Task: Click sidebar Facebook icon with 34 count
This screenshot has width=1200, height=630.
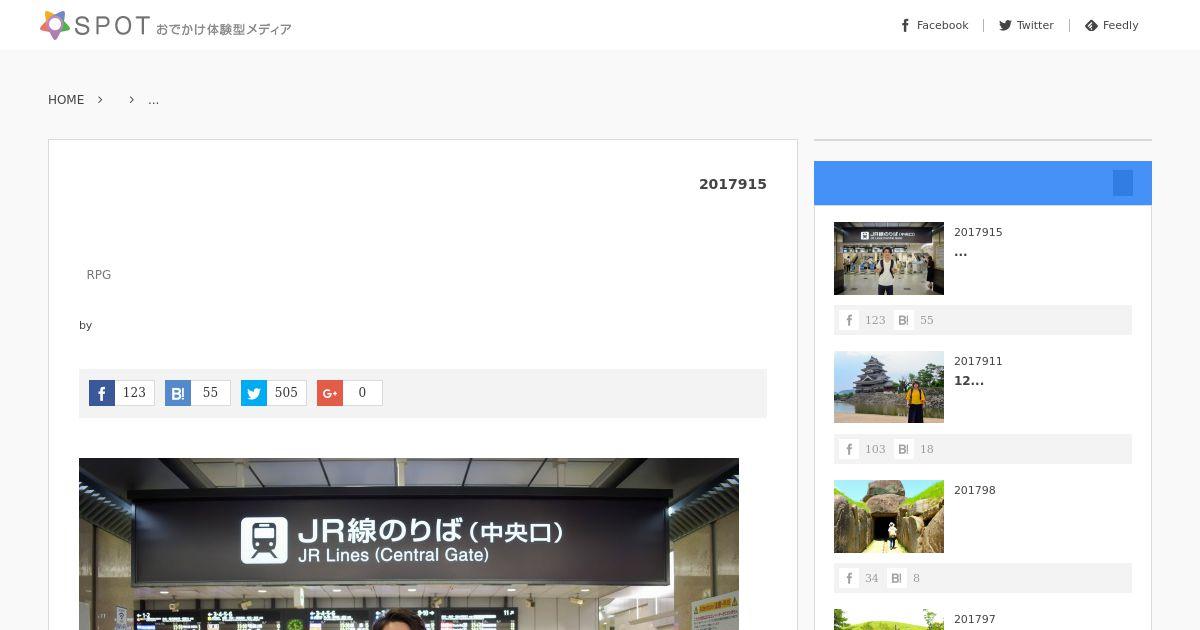Action: [x=849, y=578]
